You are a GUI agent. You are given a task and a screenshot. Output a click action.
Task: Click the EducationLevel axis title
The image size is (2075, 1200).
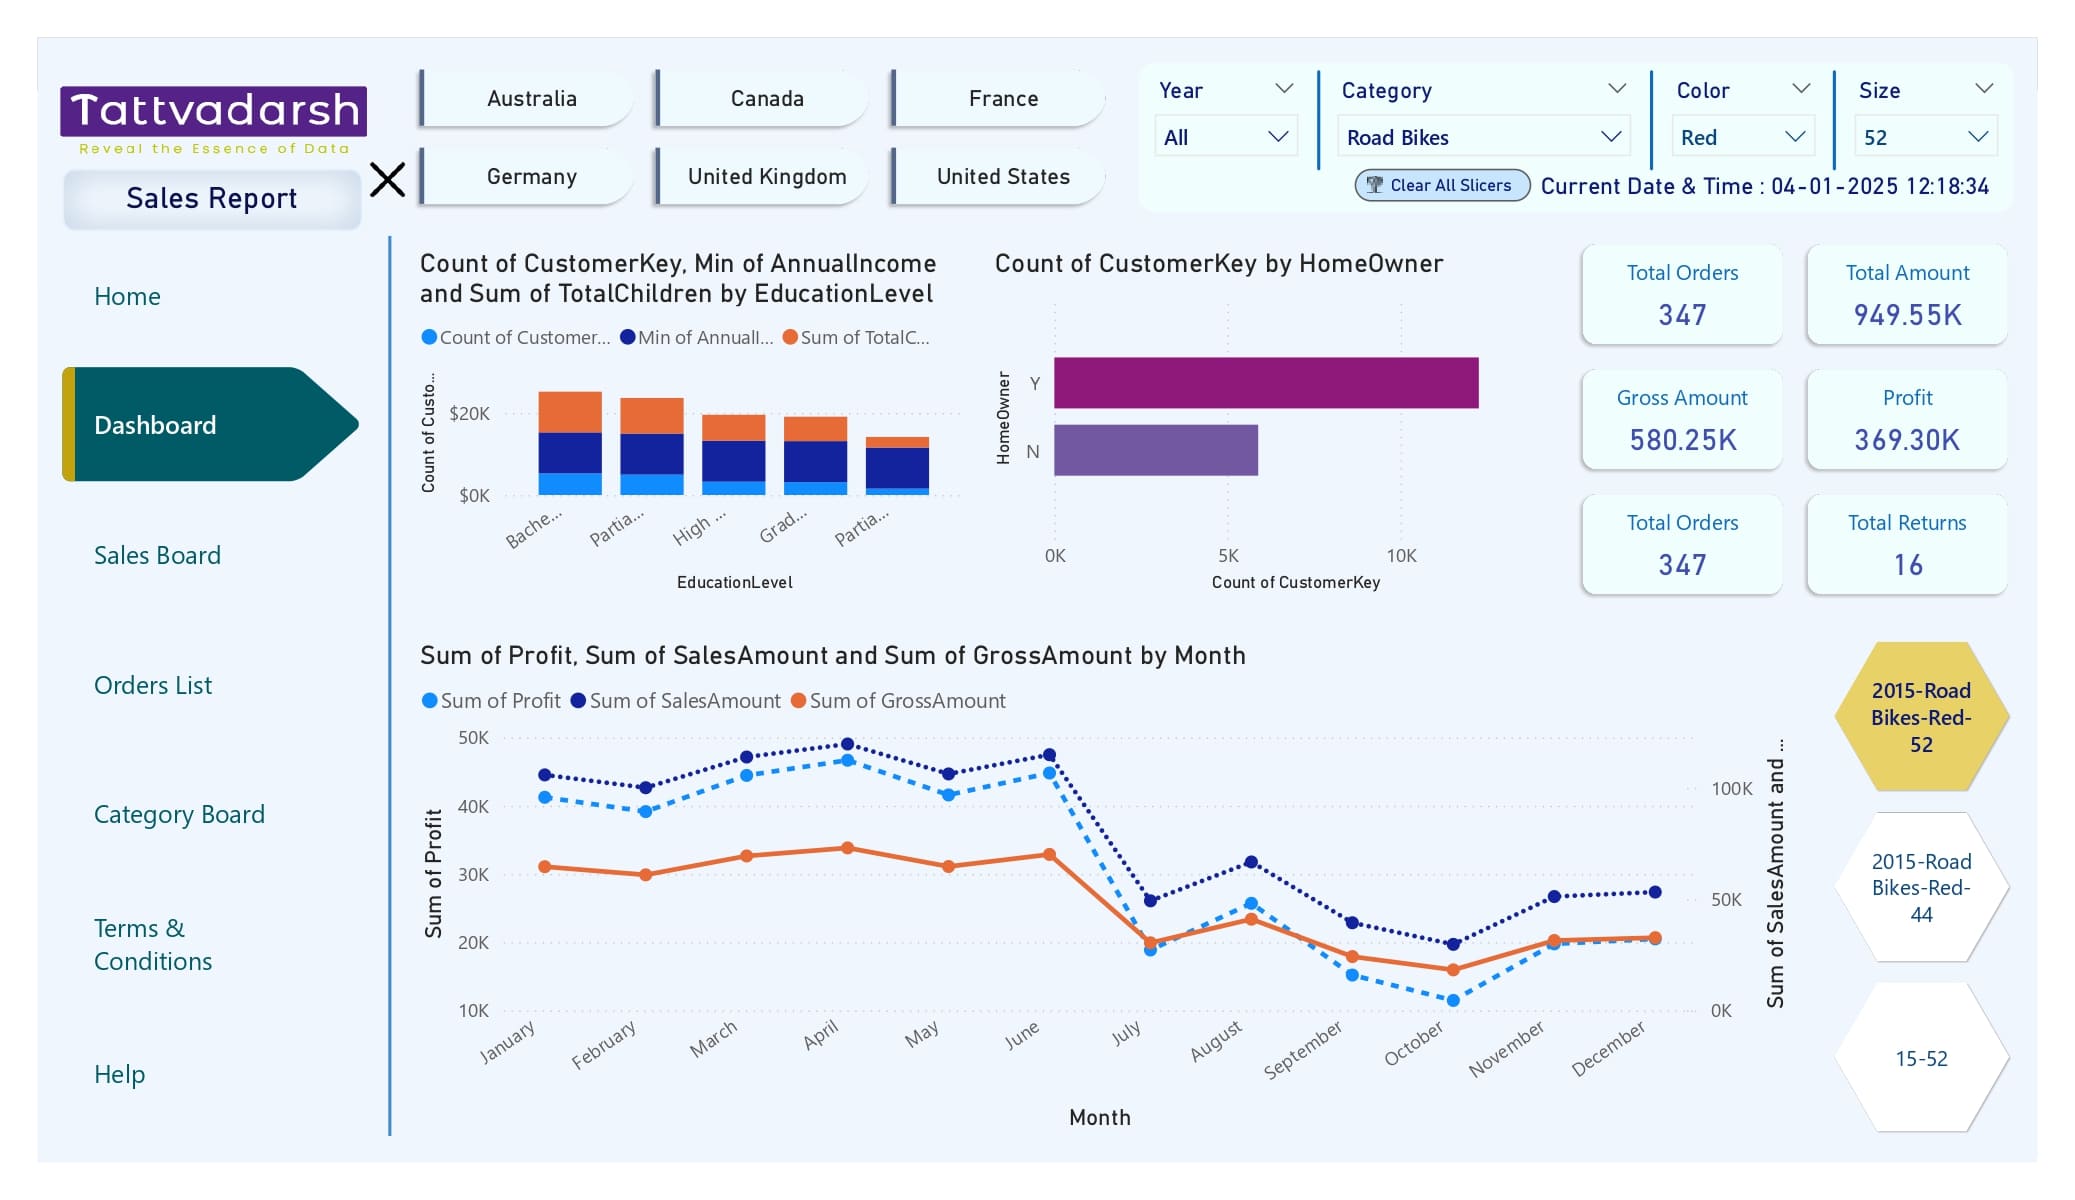tap(735, 582)
